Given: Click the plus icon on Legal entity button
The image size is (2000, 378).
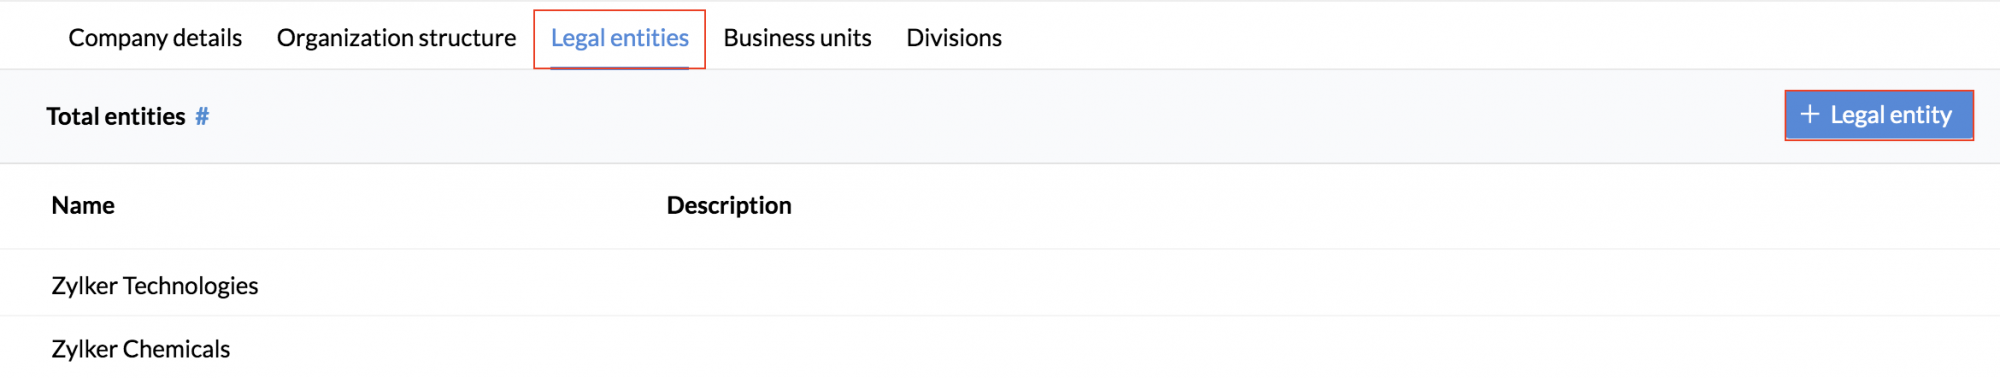Looking at the screenshot, I should (x=1809, y=115).
